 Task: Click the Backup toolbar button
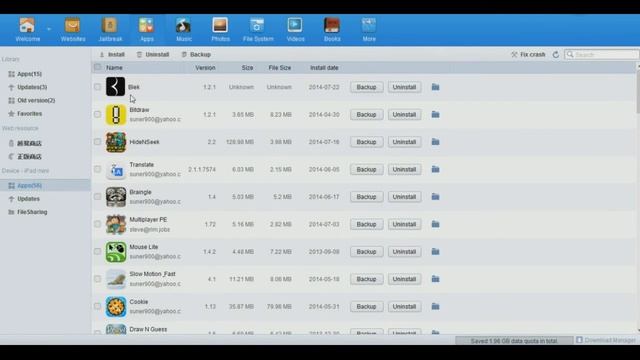click(196, 54)
